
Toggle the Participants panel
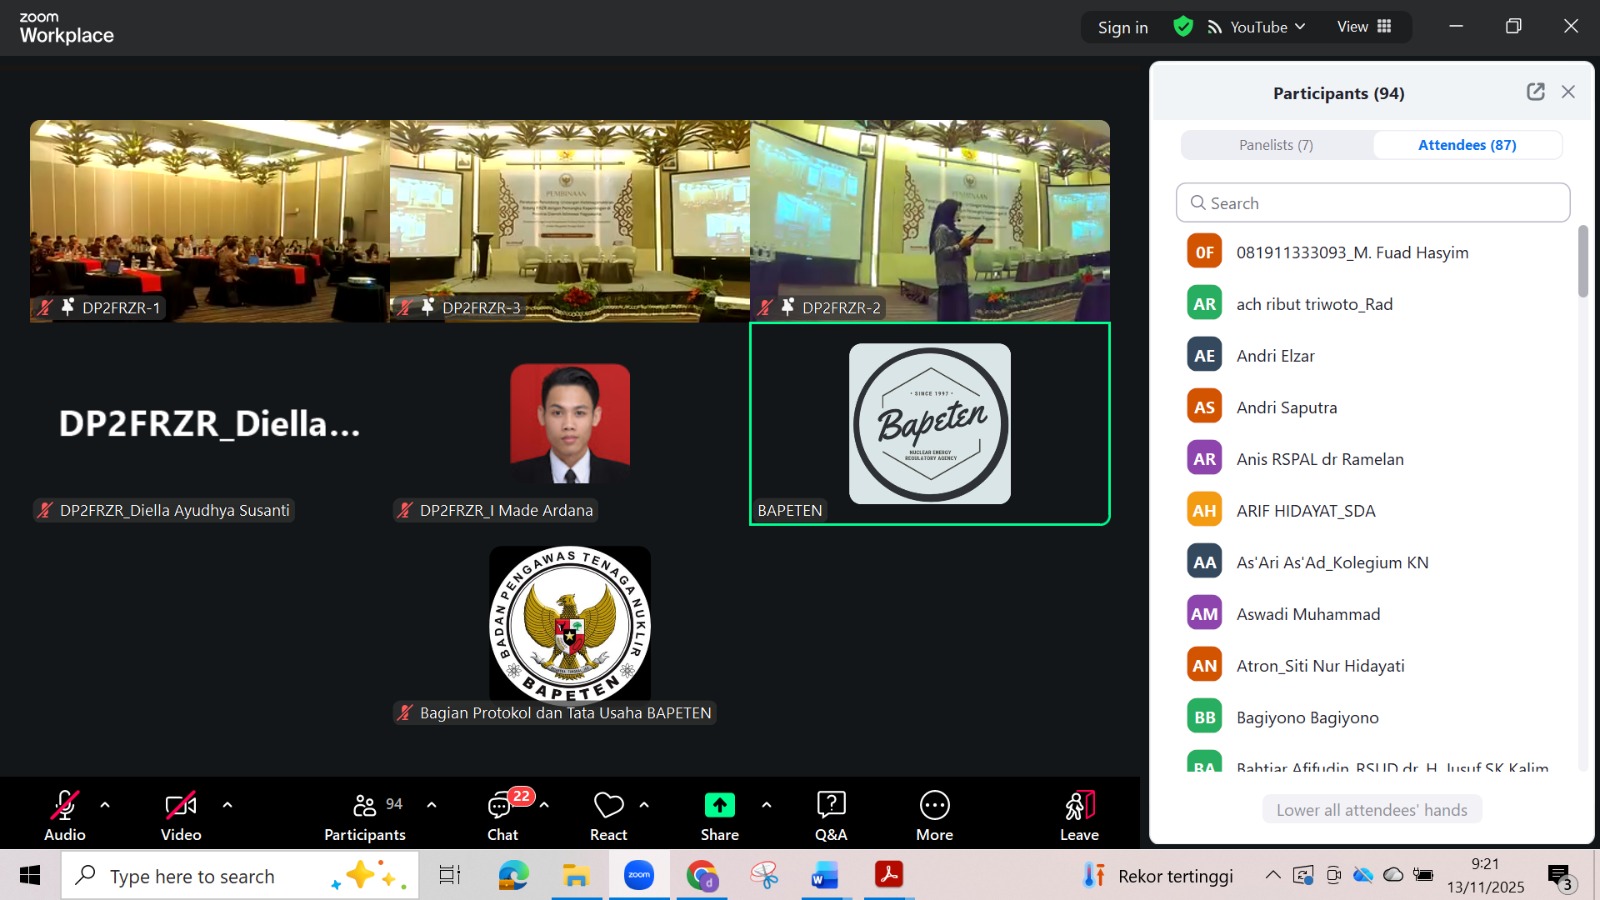pyautogui.click(x=364, y=814)
